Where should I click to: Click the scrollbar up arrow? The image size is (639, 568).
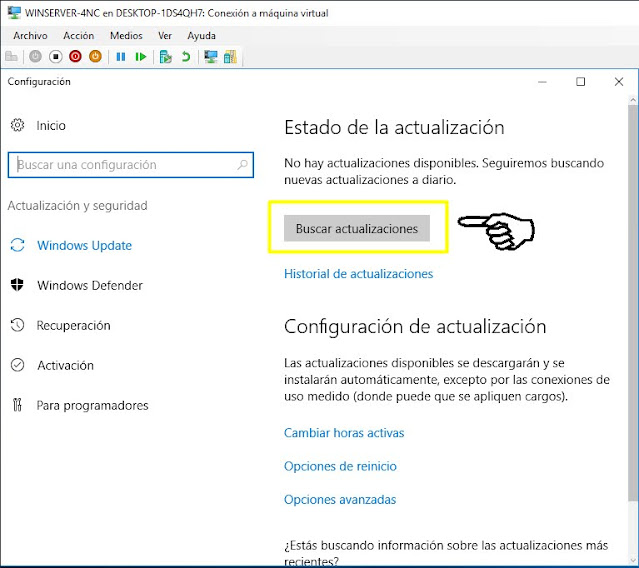(633, 99)
